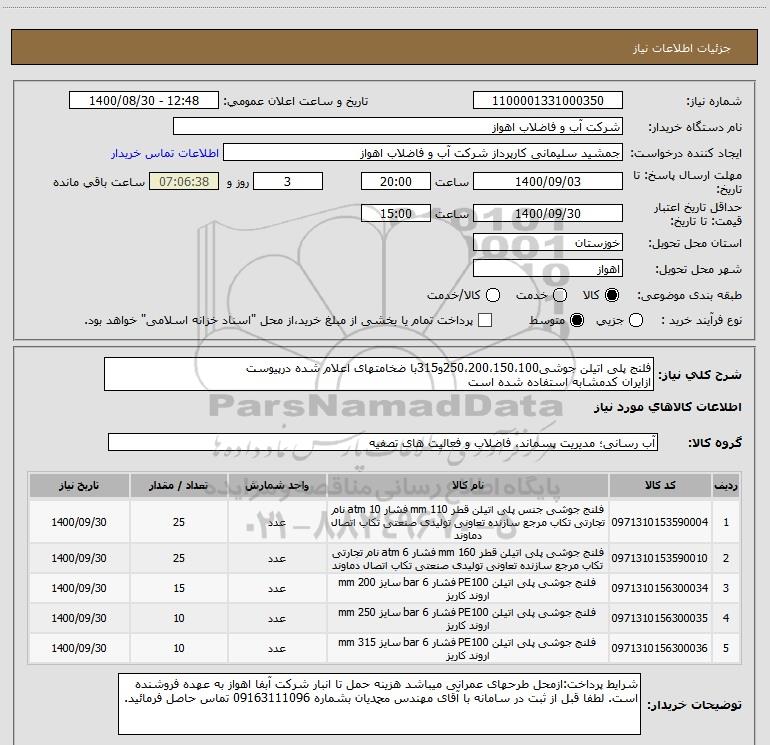Click the item name with سایز 200 mm
Screen dimensions: 770x745
pyautogui.click(x=468, y=589)
